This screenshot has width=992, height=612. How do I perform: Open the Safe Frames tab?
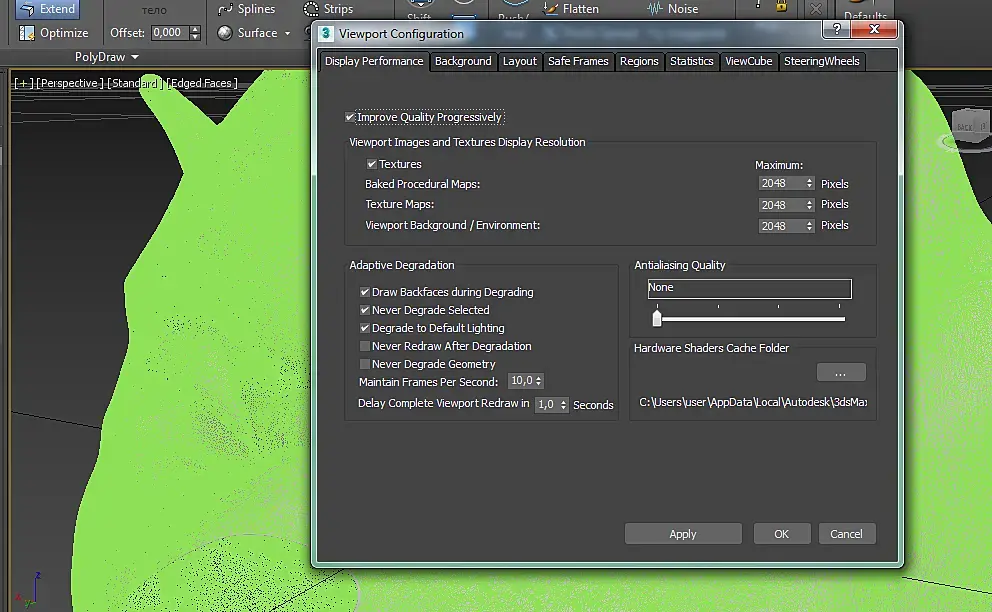(578, 61)
